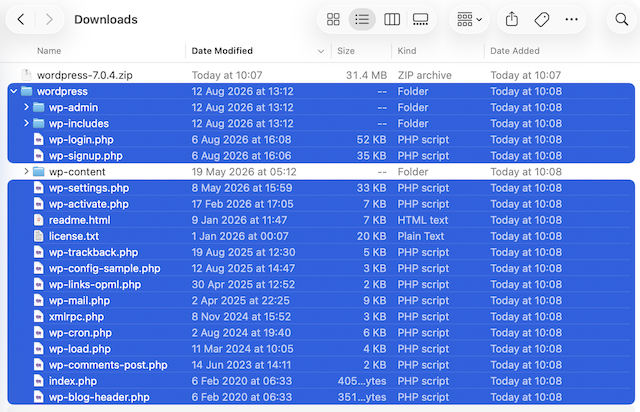640x412 pixels.
Task: Click the wp-activate.php file icon
Action: click(x=38, y=204)
